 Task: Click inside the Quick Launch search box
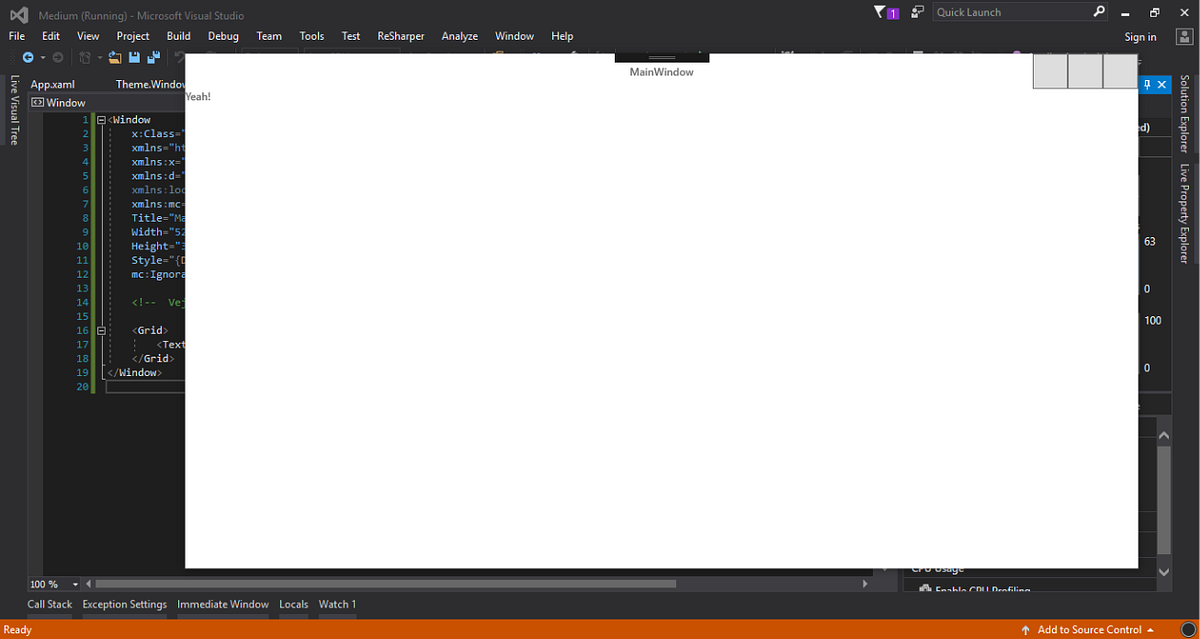(1010, 11)
